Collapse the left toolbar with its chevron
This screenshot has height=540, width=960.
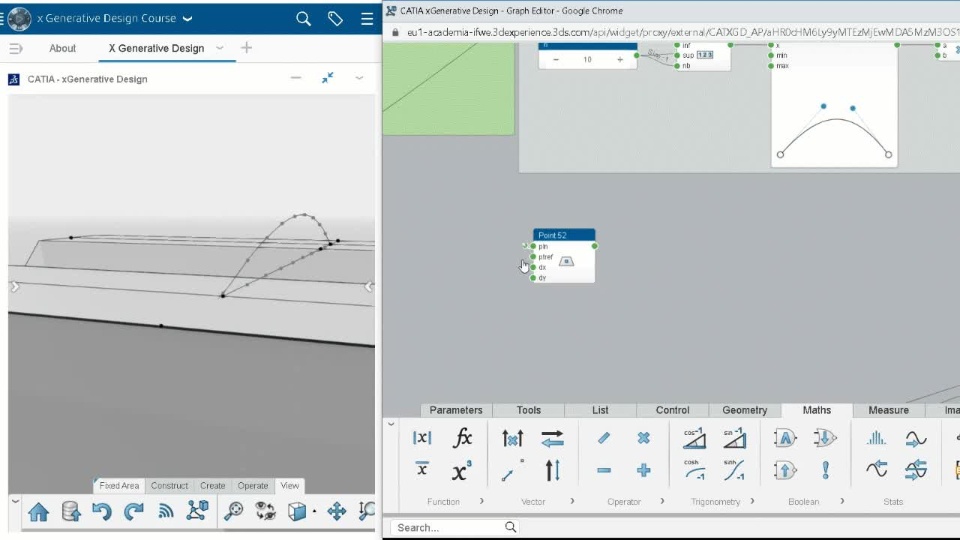click(x=15, y=501)
